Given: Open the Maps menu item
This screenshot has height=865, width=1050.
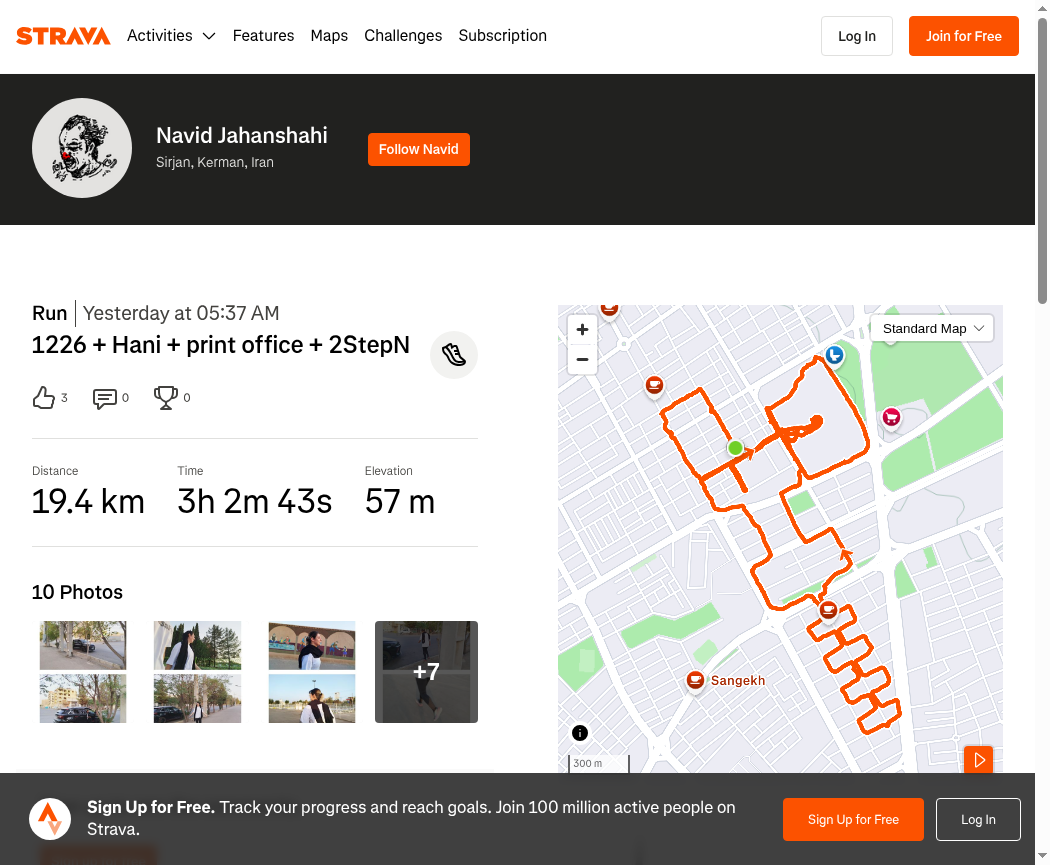Looking at the screenshot, I should click(329, 35).
